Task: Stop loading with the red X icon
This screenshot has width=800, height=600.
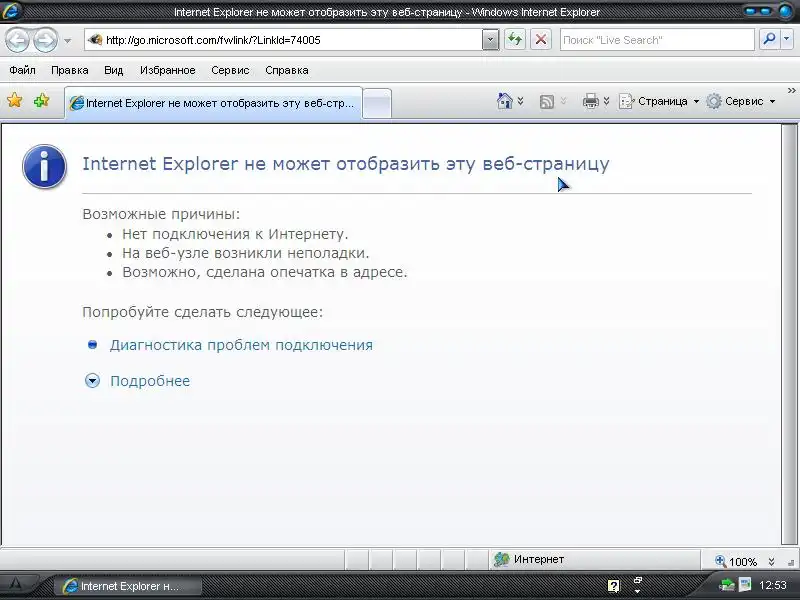Action: tap(541, 40)
